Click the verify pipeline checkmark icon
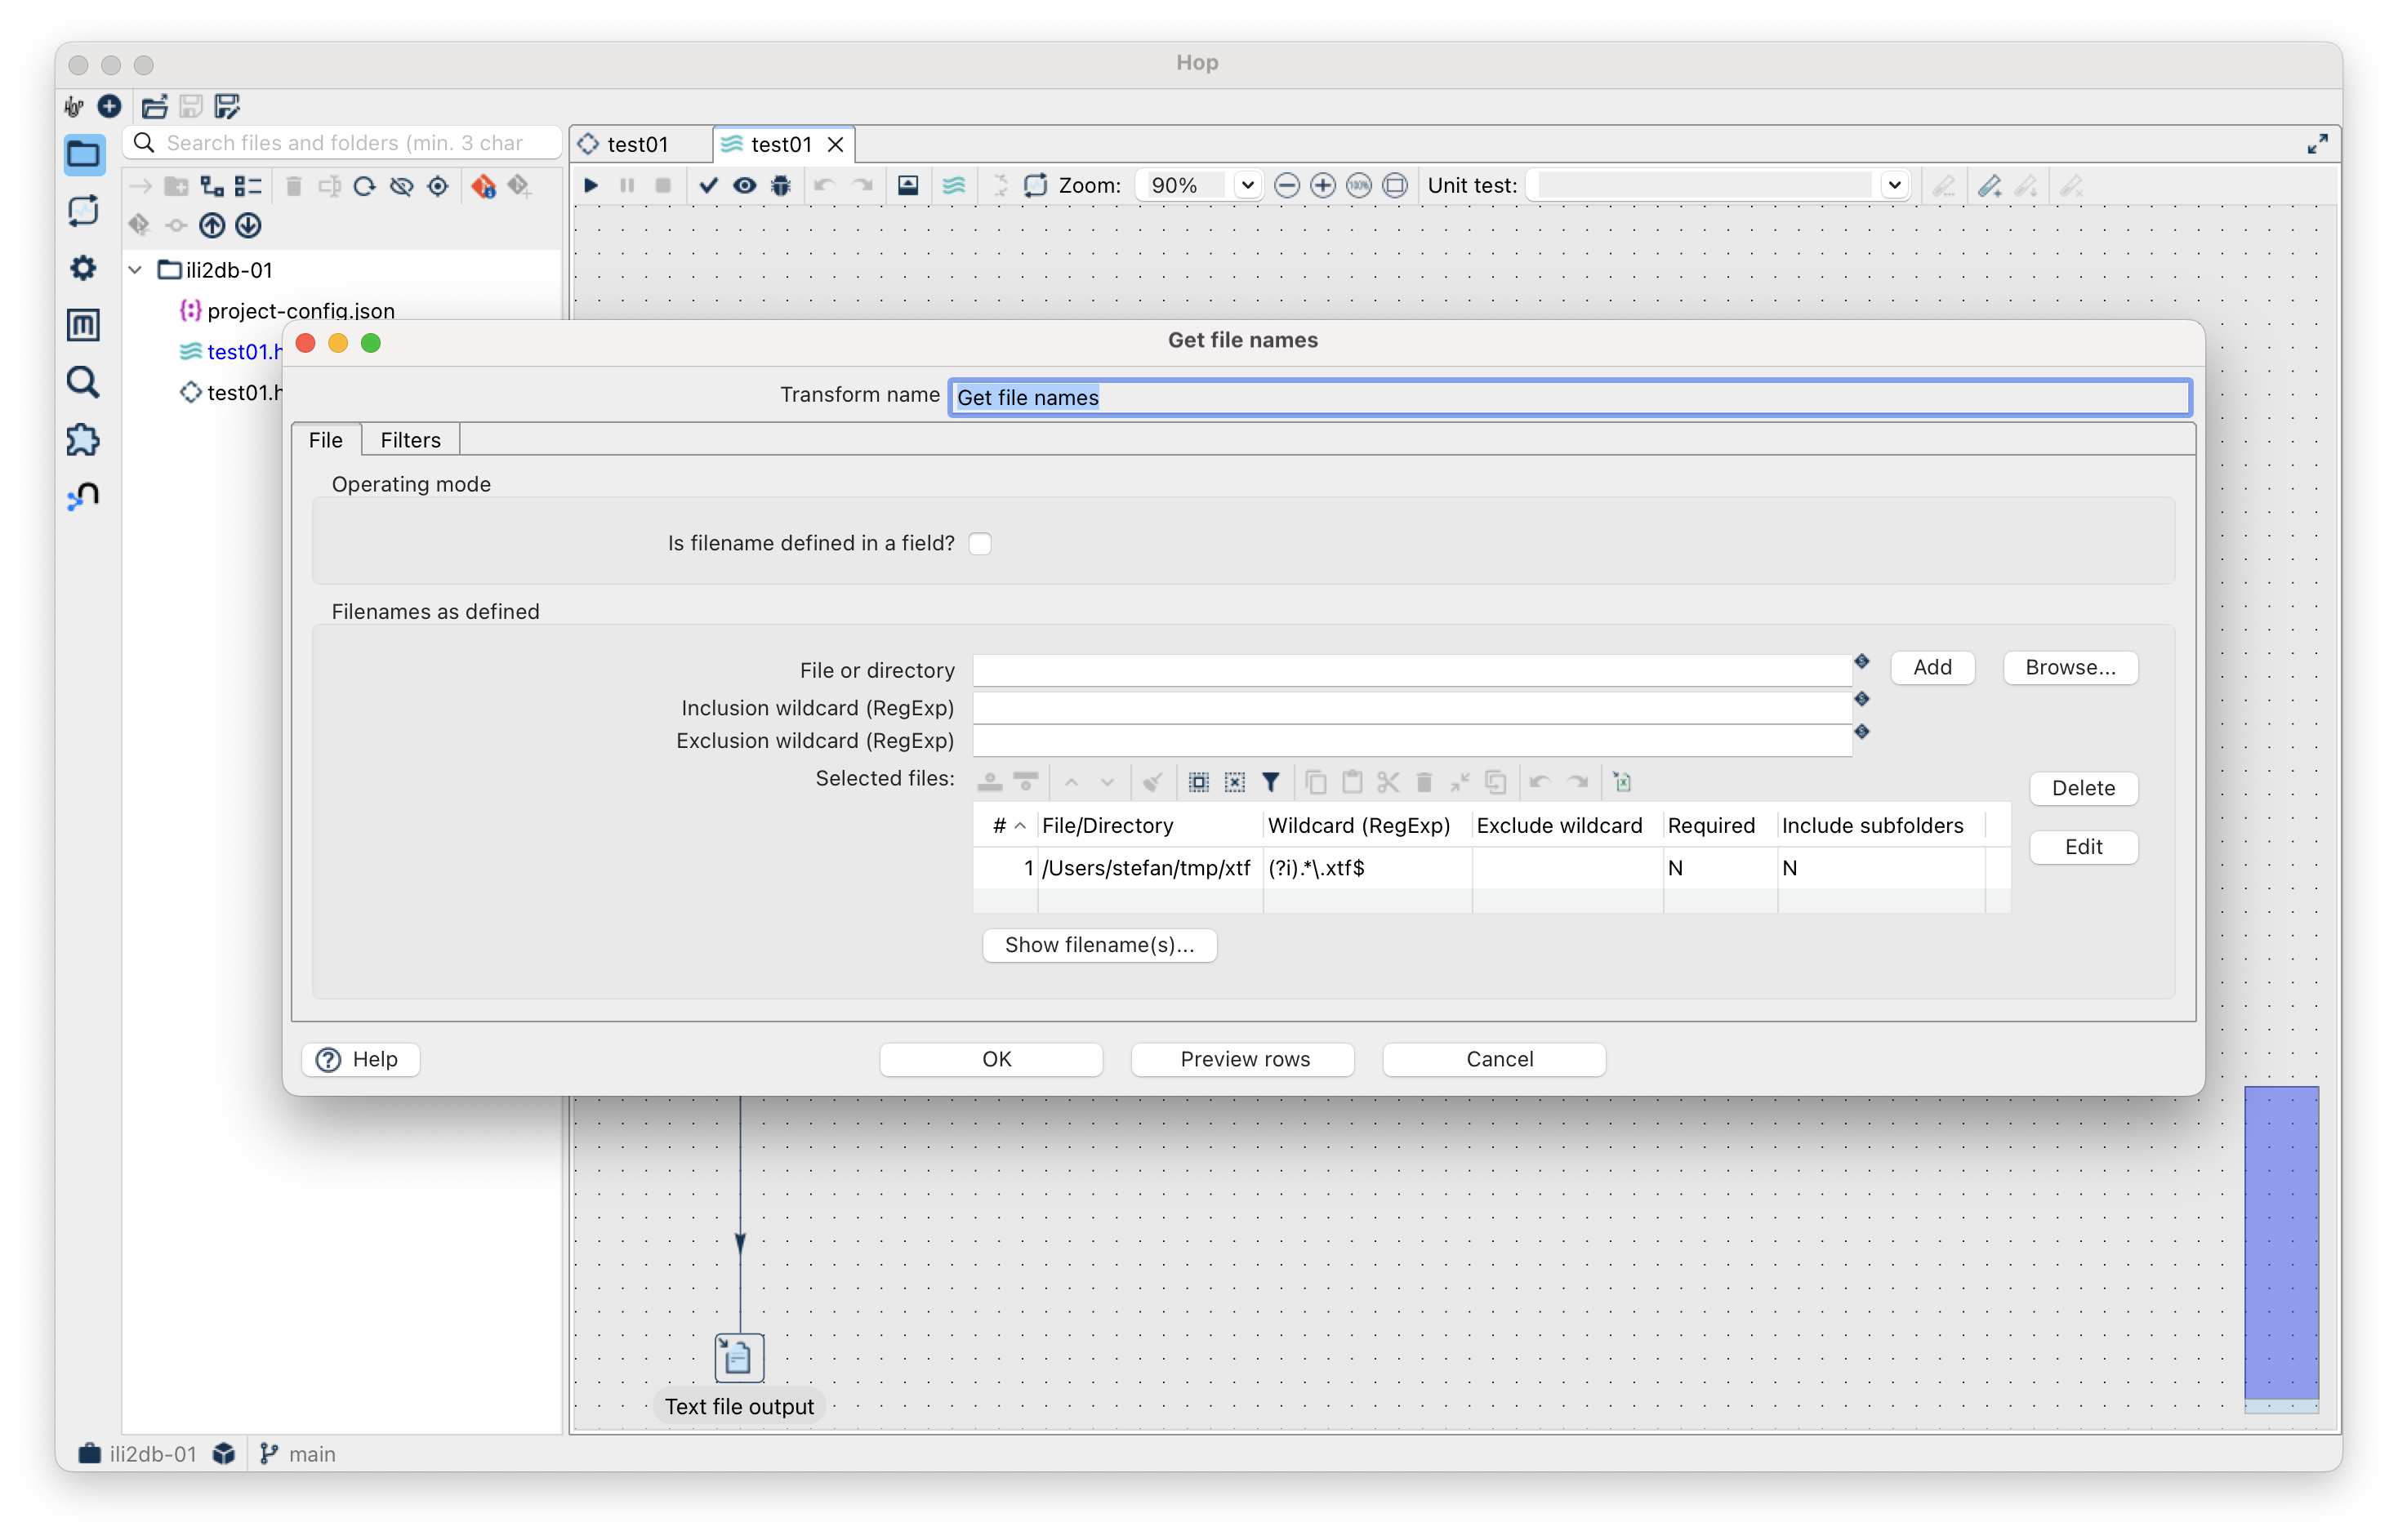The height and width of the screenshot is (1540, 2398). click(708, 185)
